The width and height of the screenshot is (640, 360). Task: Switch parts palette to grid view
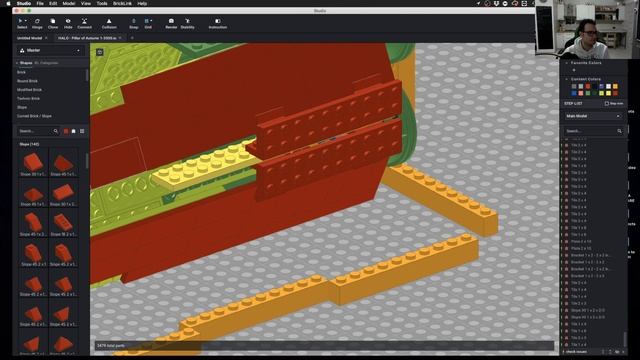pyautogui.click(x=82, y=131)
